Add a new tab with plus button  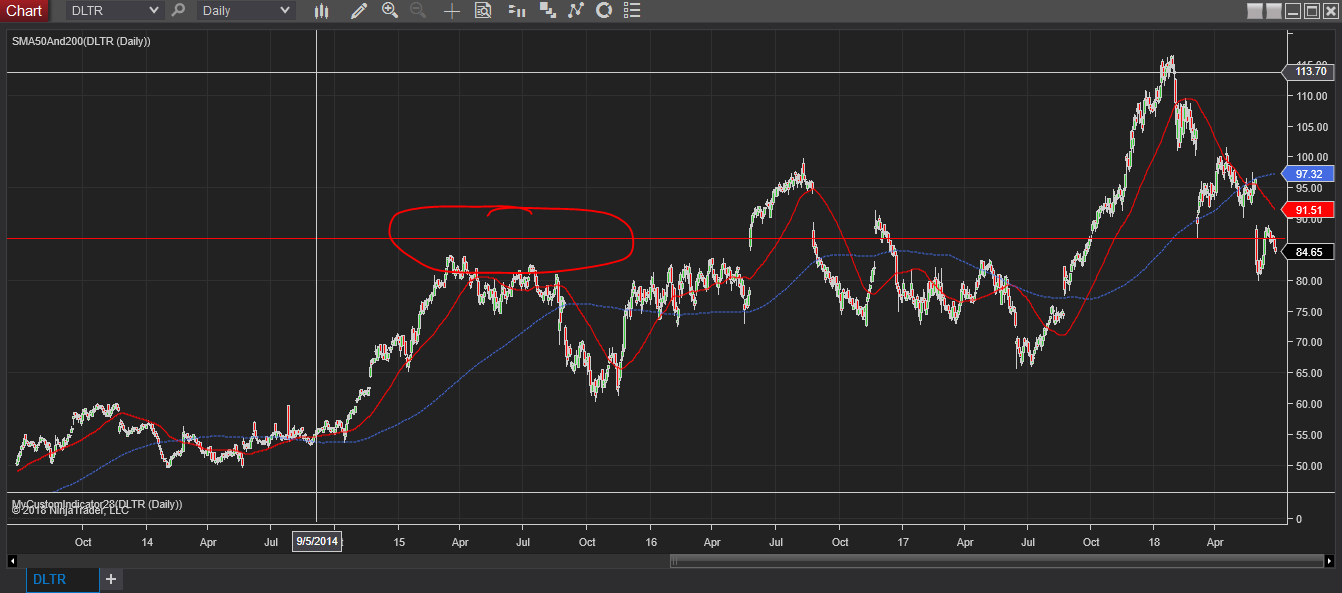111,579
